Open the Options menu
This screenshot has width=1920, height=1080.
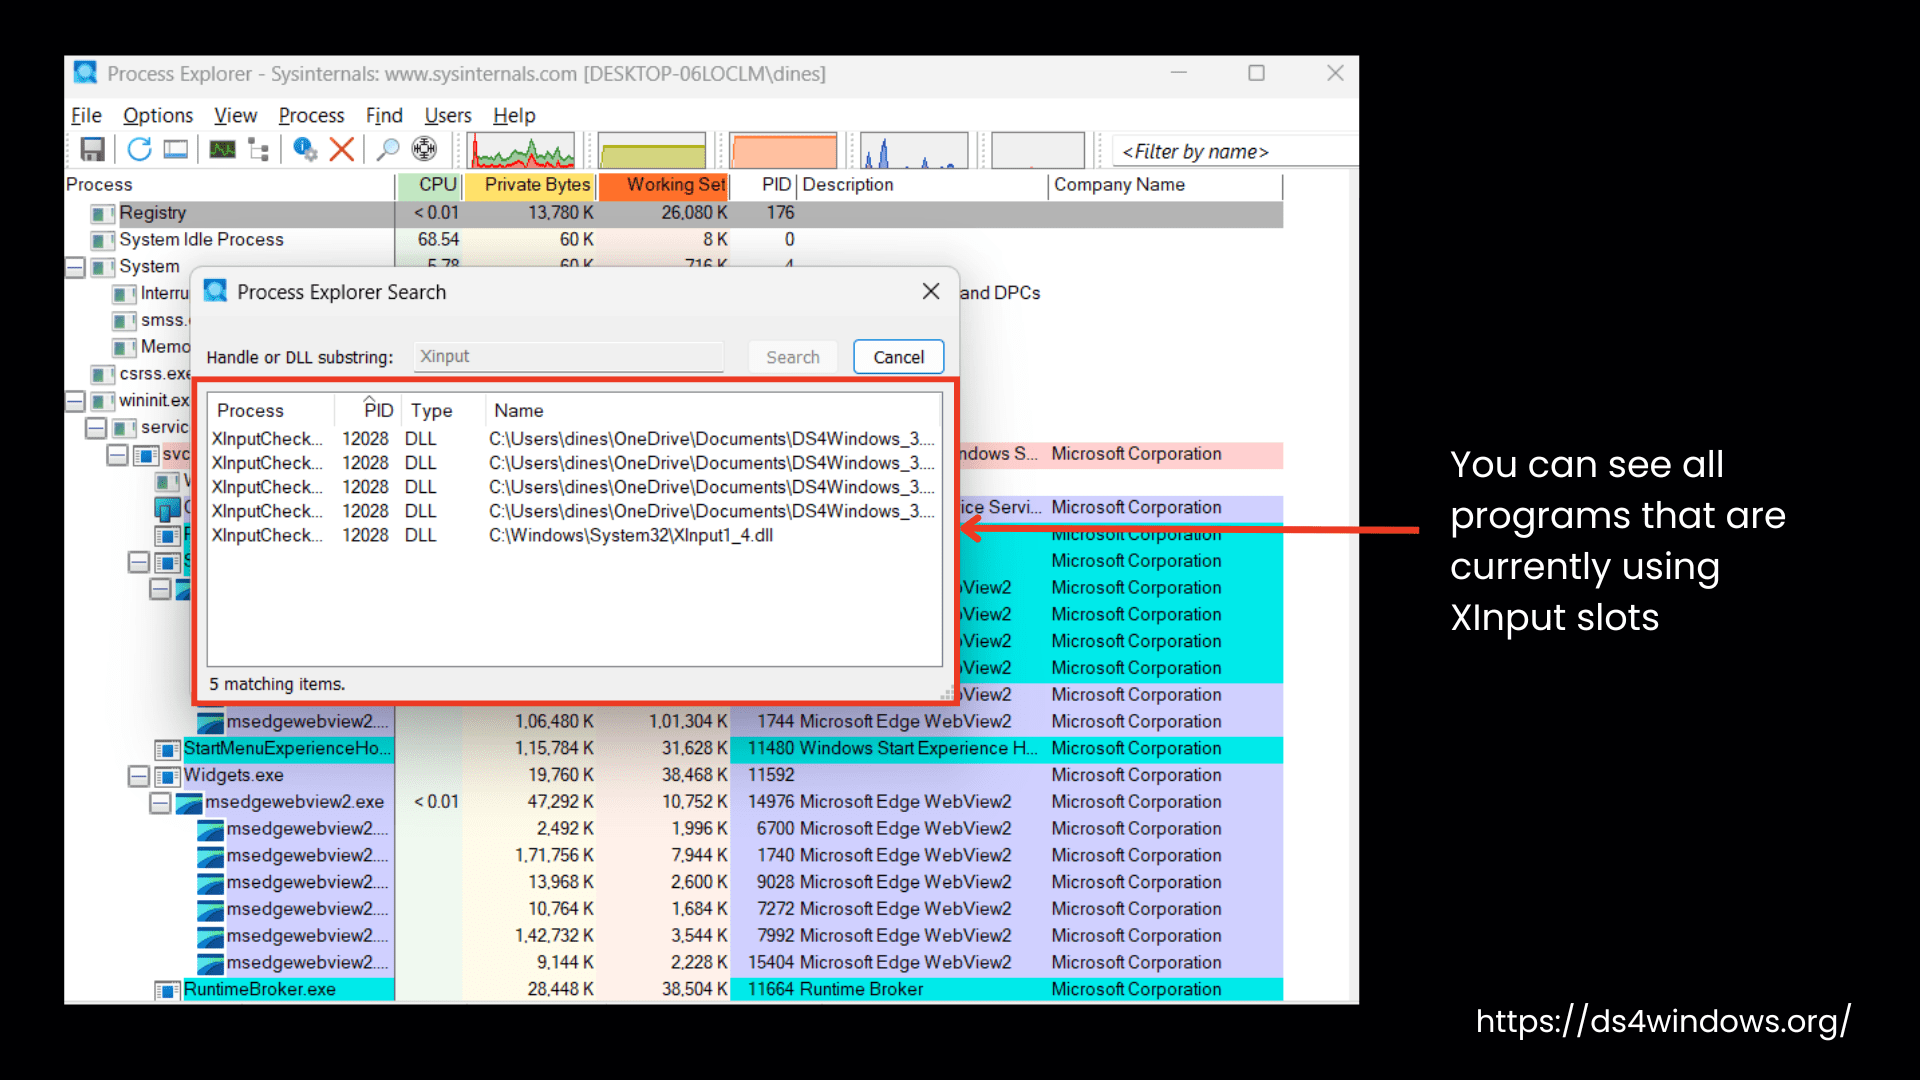tap(158, 116)
